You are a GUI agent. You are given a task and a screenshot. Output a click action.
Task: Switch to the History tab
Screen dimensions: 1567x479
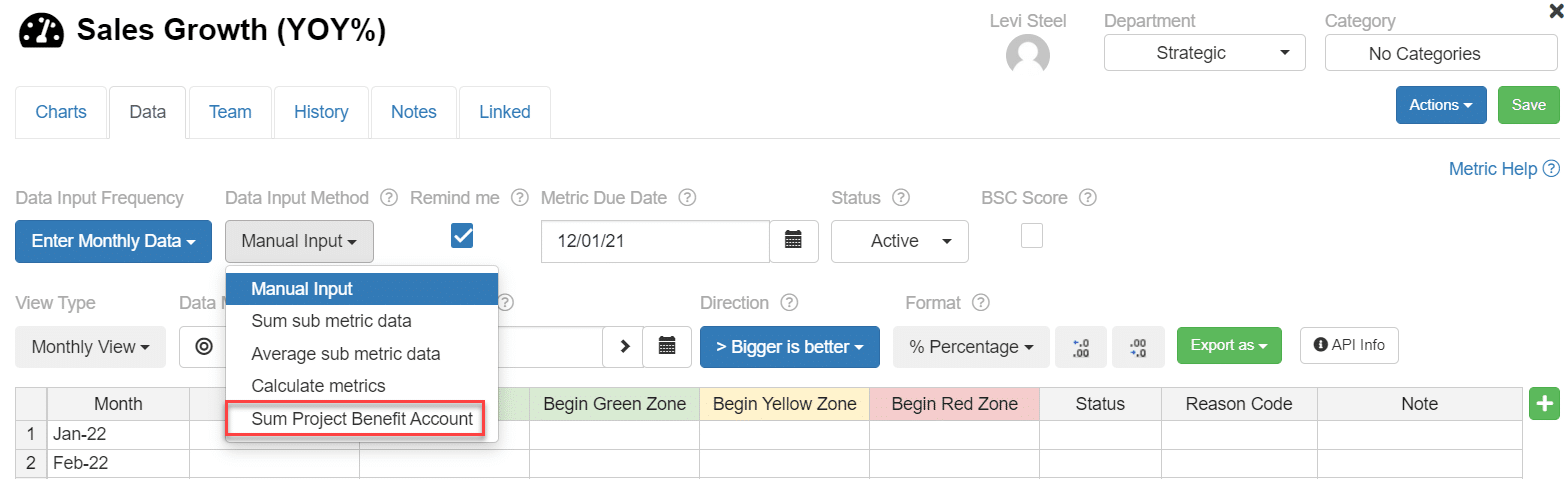coord(321,112)
